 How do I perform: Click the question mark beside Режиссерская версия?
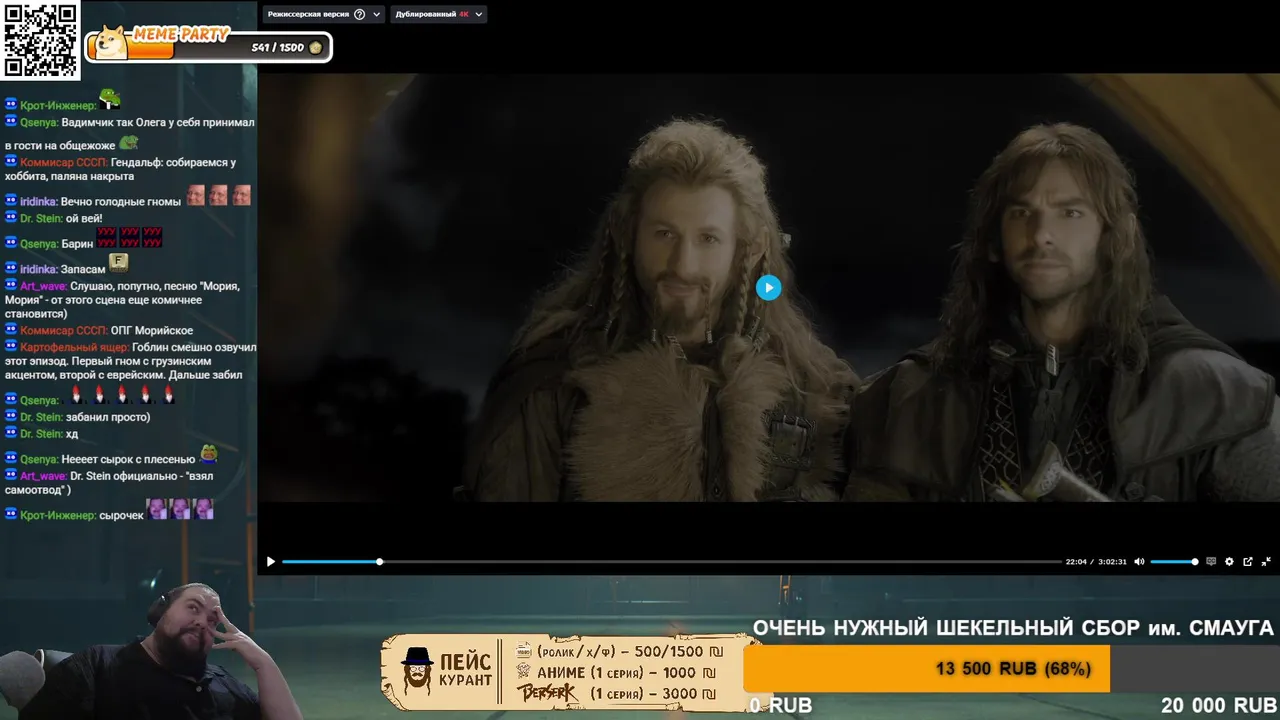360,15
